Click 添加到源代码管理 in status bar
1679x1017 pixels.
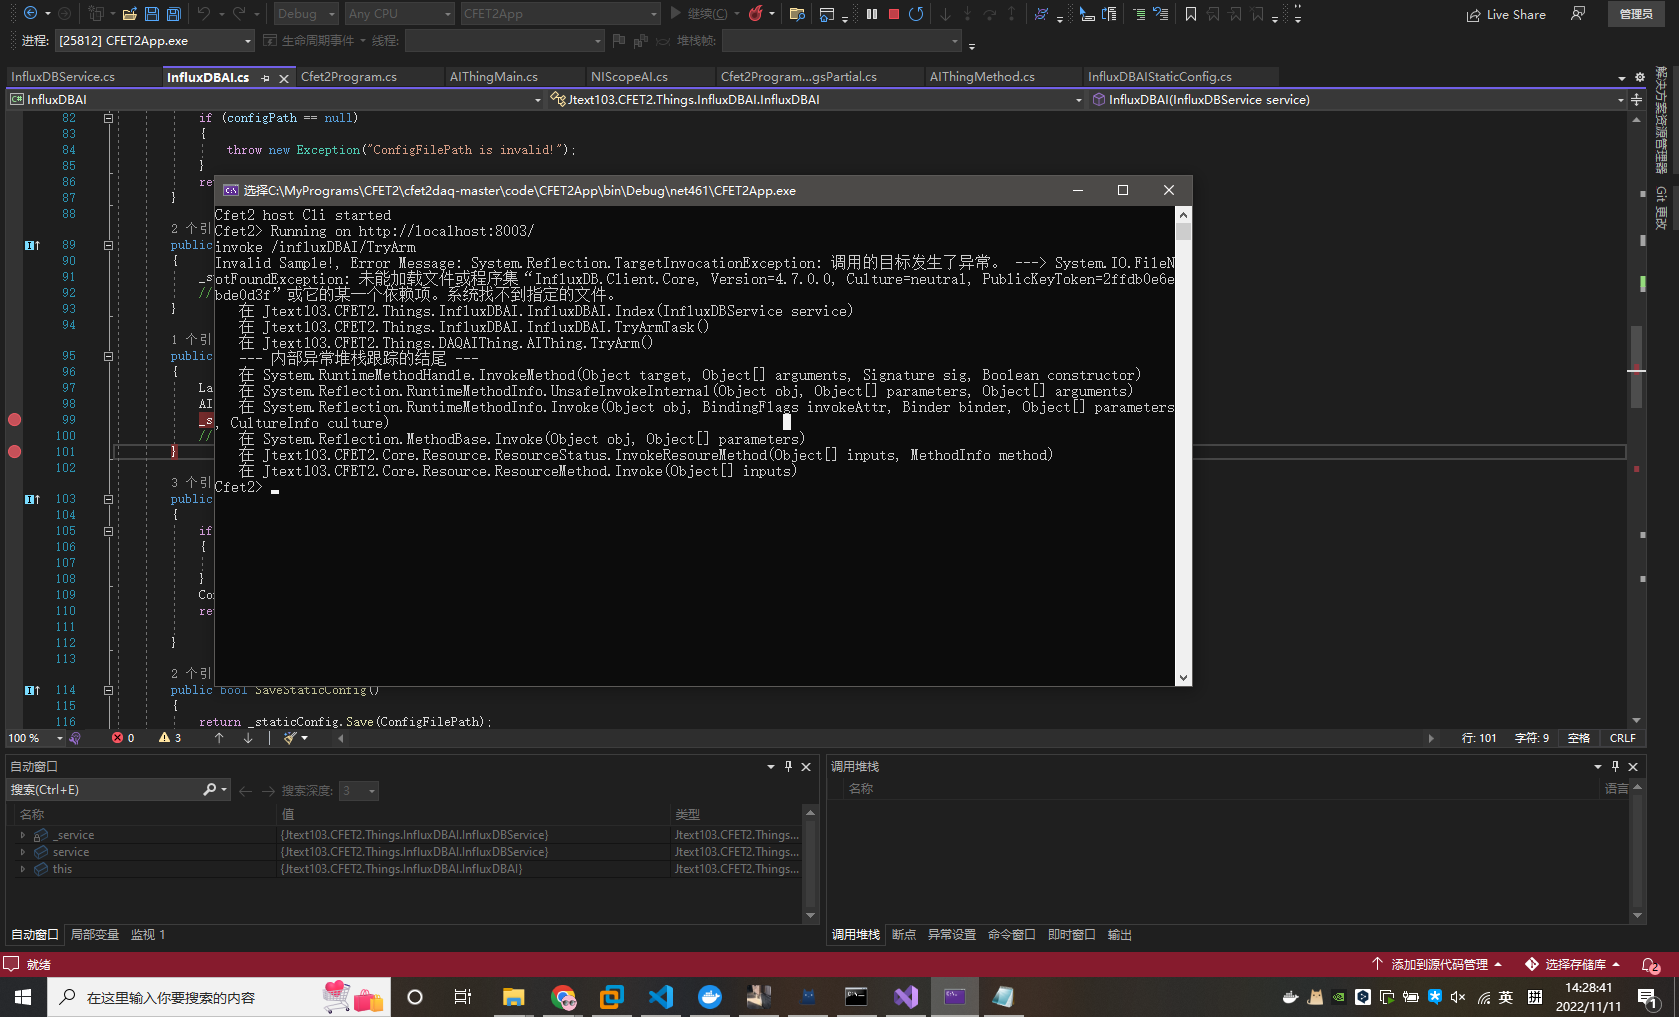click(x=1437, y=965)
